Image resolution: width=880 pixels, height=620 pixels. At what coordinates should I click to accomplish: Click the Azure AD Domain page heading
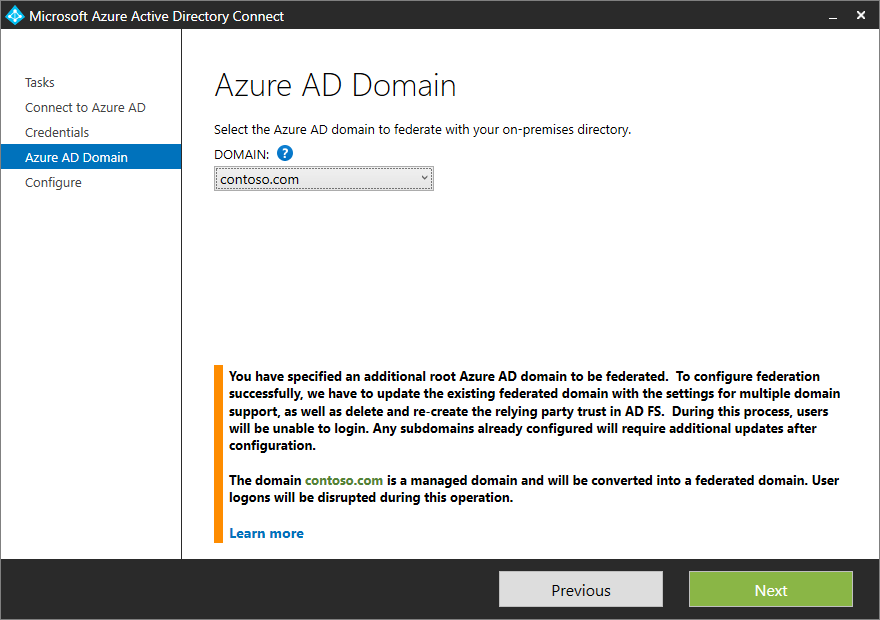[x=334, y=86]
